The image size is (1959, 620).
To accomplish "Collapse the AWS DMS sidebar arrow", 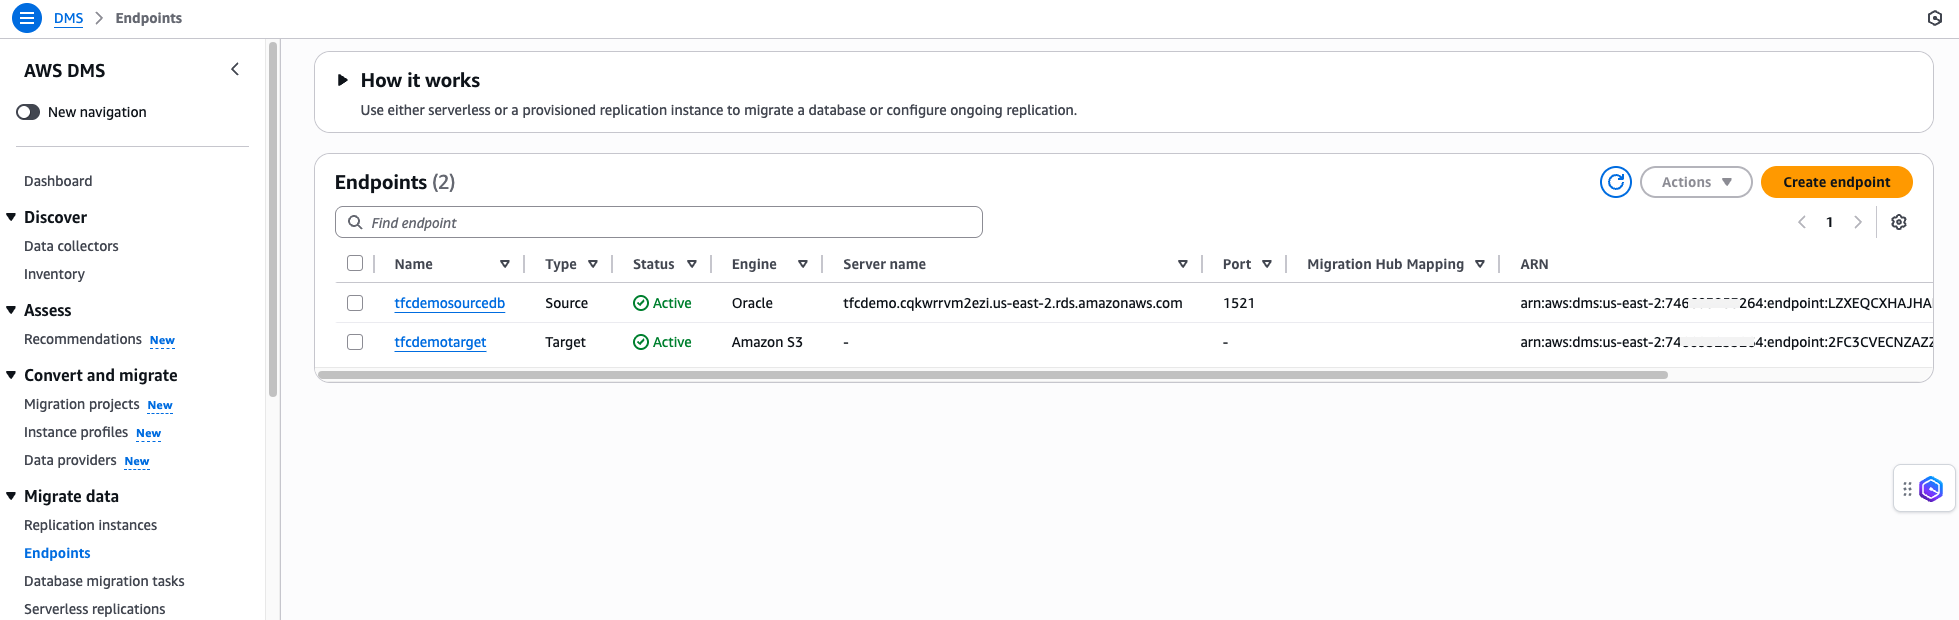I will point(235,69).
